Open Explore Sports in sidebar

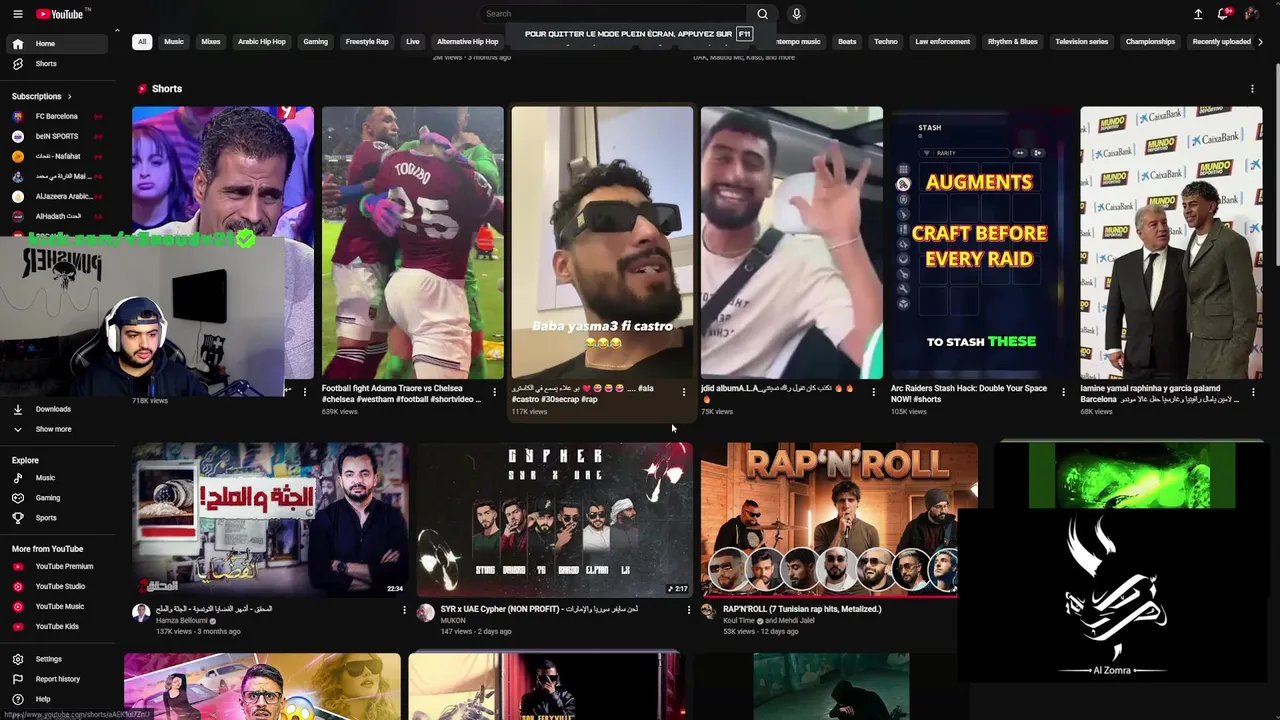55,518
